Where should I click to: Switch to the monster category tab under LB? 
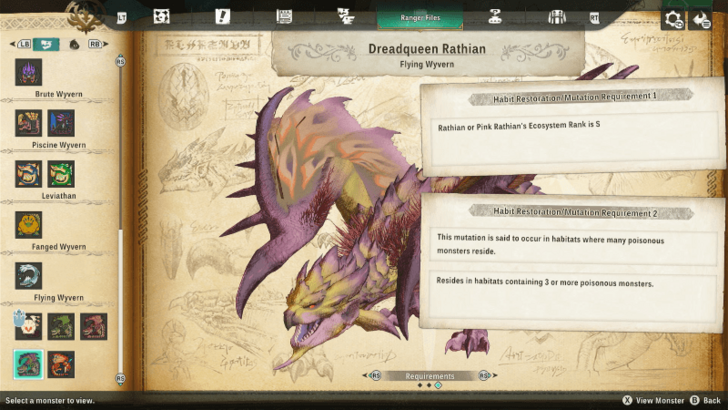[46, 44]
